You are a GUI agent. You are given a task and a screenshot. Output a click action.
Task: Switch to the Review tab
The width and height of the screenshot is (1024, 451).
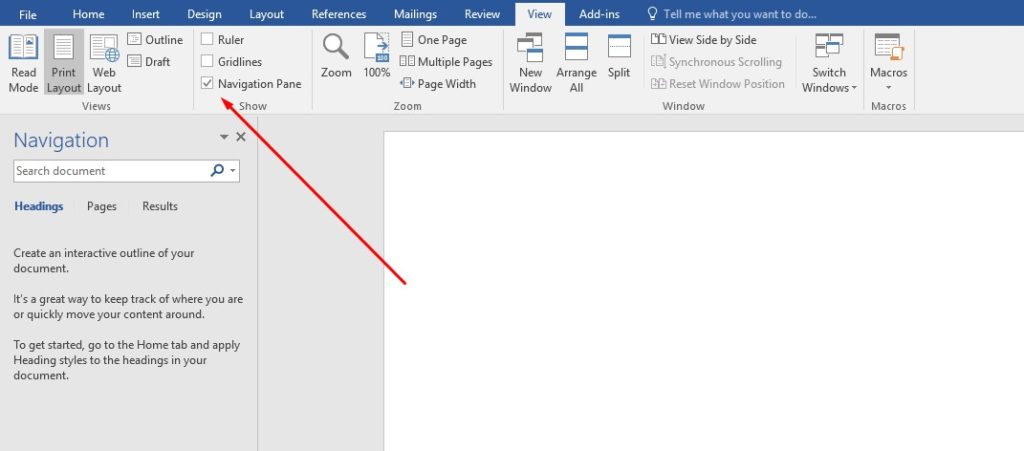point(482,14)
